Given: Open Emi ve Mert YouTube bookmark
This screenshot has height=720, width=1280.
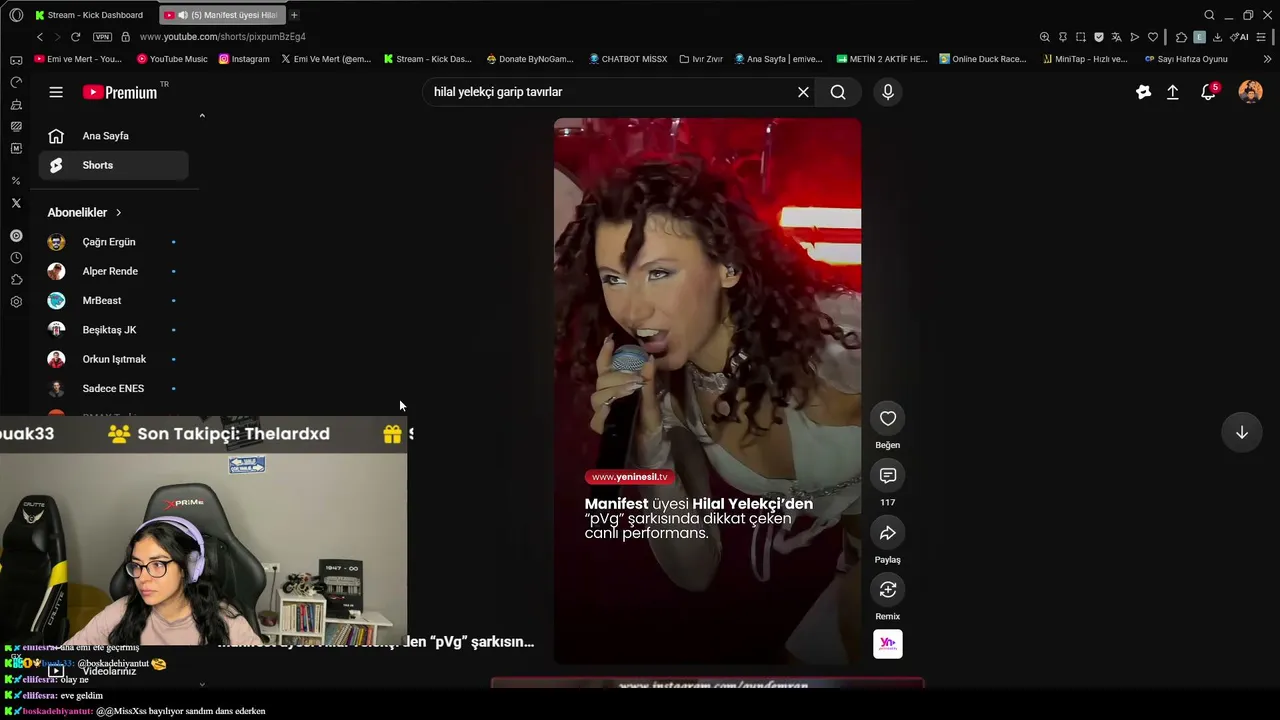Looking at the screenshot, I should click(x=78, y=59).
